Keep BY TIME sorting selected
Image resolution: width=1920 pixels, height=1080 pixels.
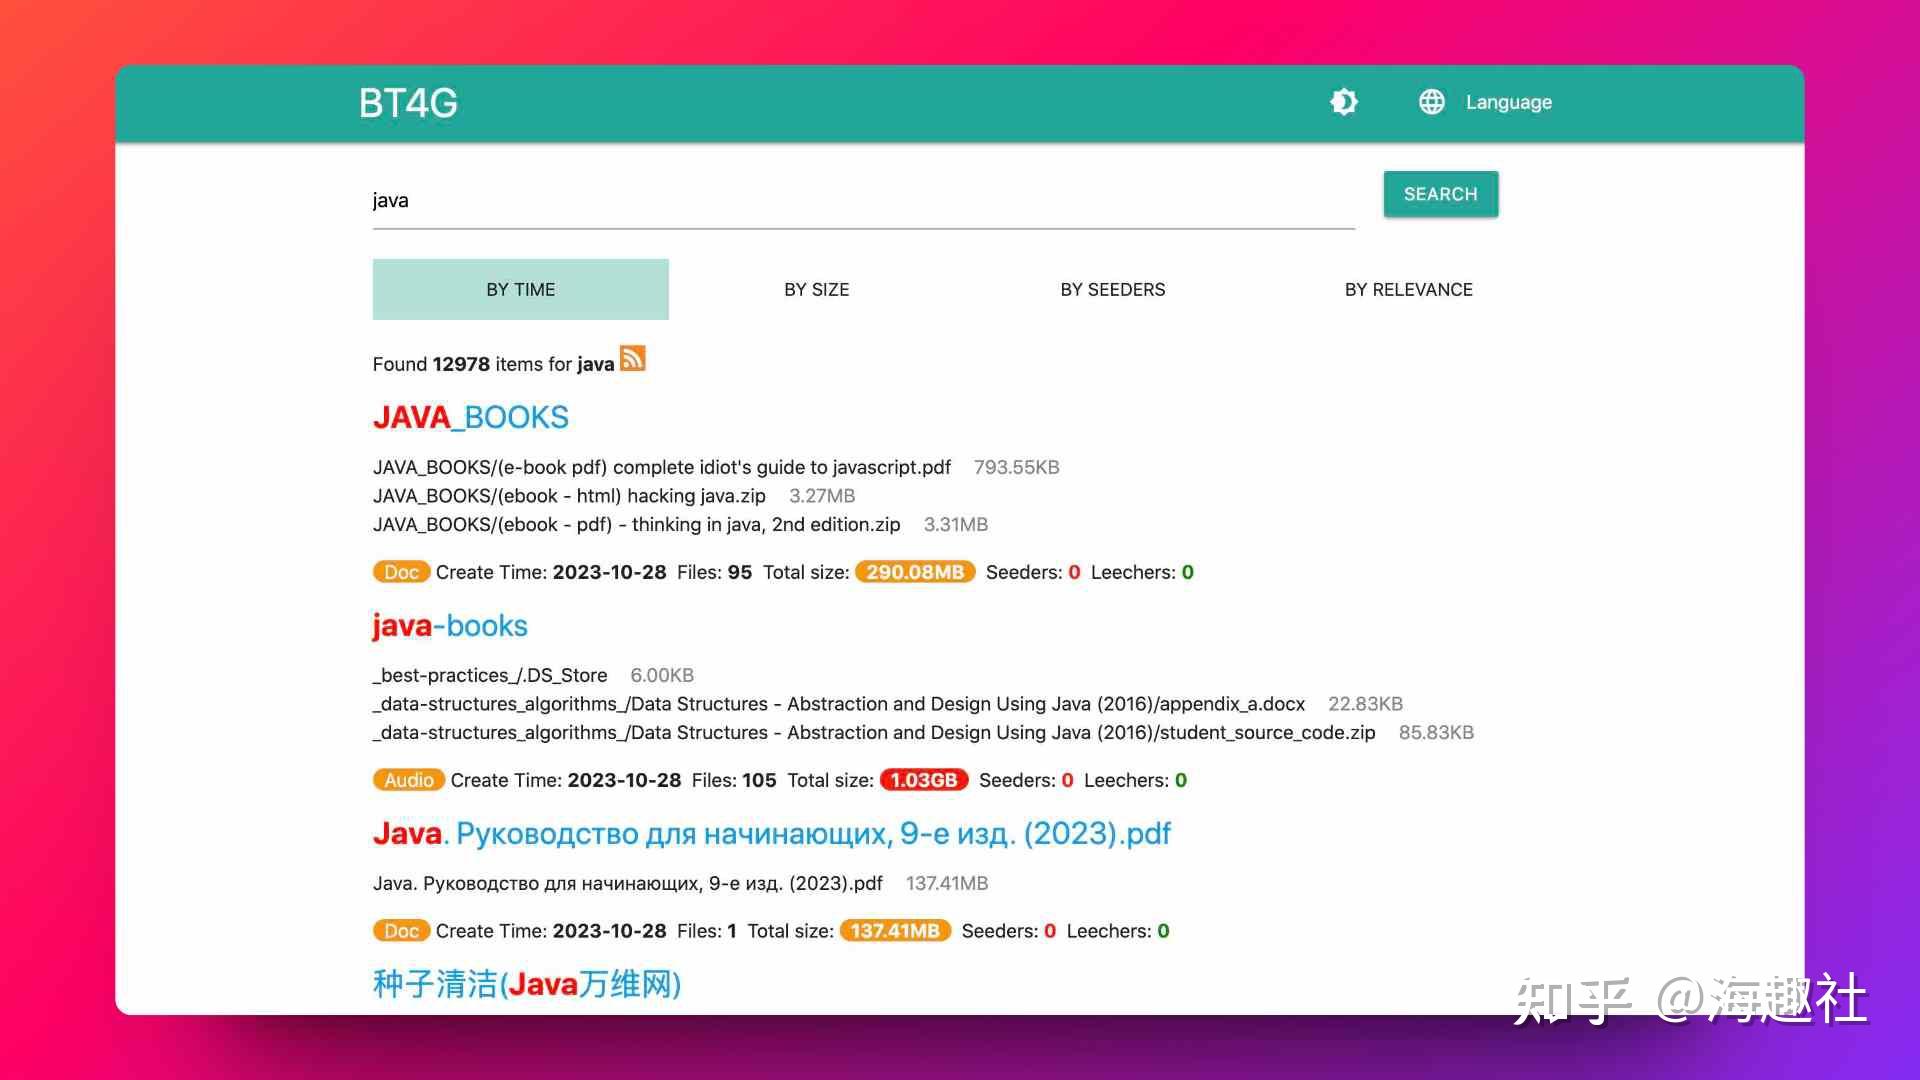[520, 289]
